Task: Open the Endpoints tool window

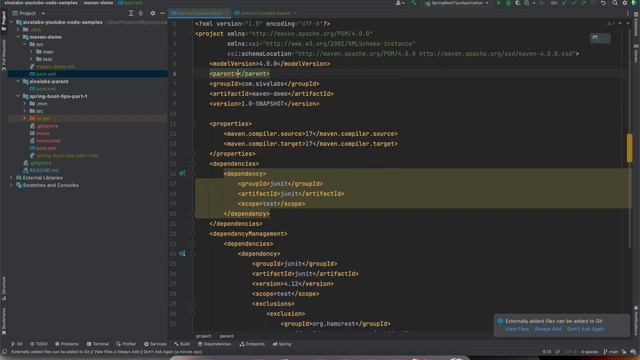Action: (x=252, y=344)
